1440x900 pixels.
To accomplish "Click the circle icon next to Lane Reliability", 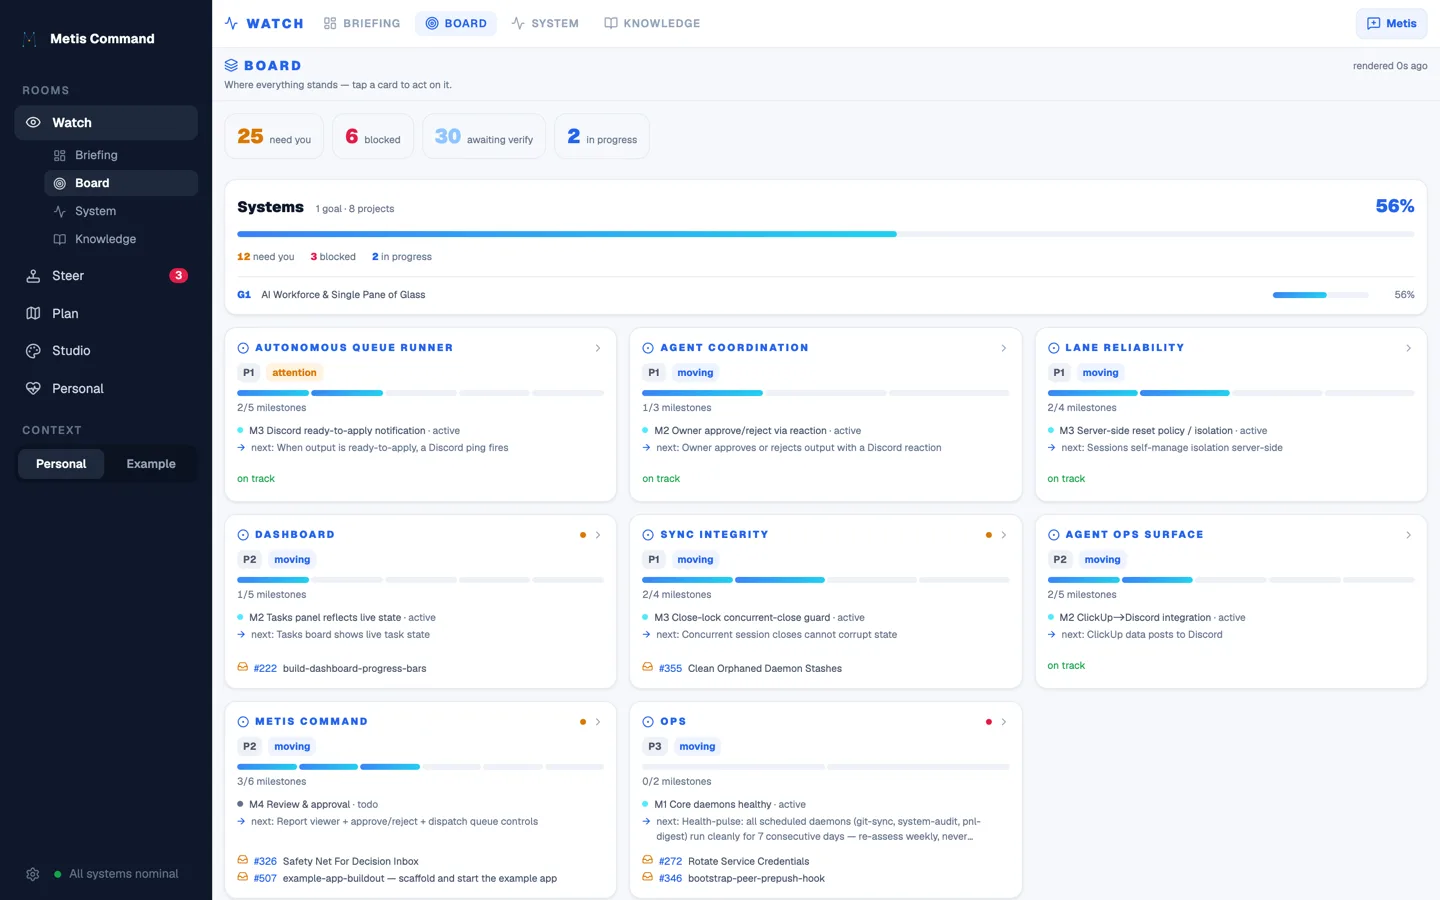I will [1054, 348].
